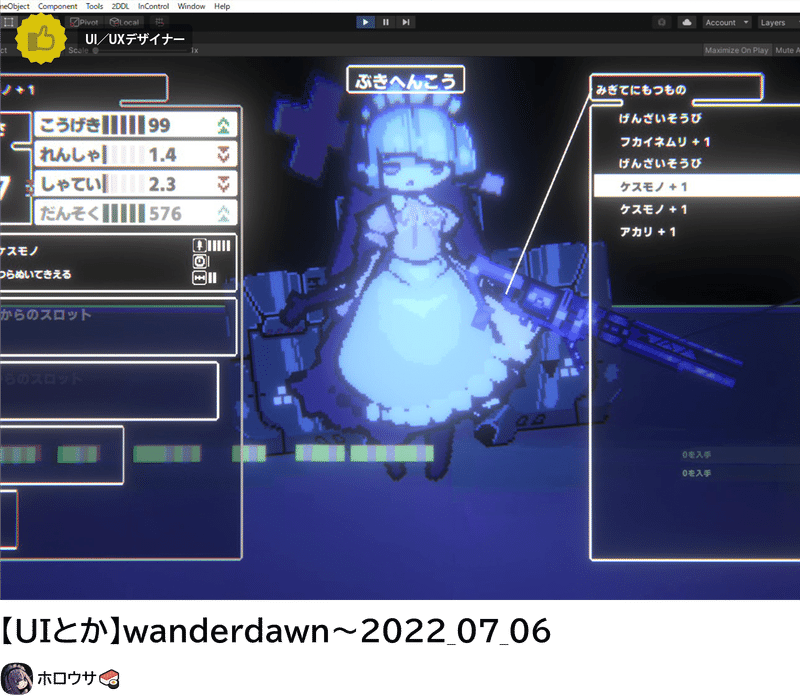800x696 pixels.
Task: Click the こうげき 99 stat row
Action: 136,125
